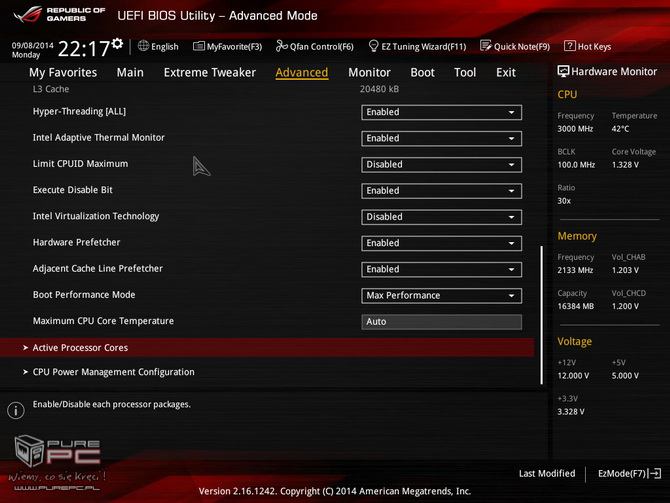670x503 pixels.
Task: Click the MyFavorite list icon
Action: [x=199, y=46]
